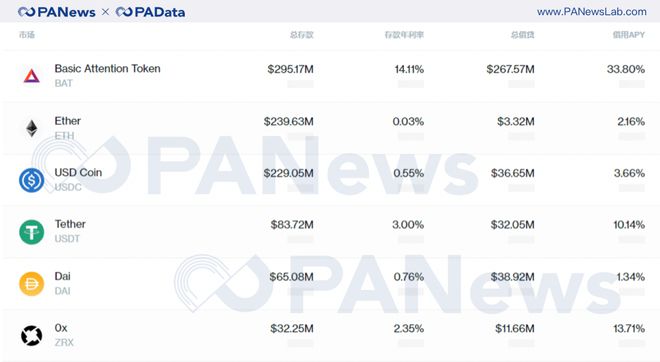Sort by the borrow APY column header
The width and height of the screenshot is (660, 362).
pos(628,35)
